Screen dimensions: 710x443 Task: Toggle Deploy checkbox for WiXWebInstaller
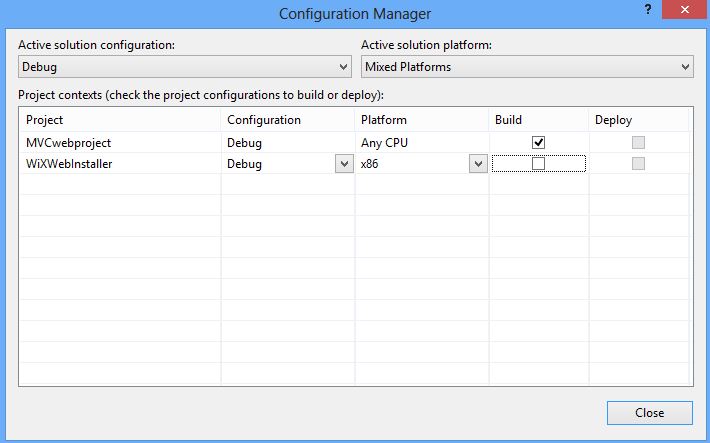pyautogui.click(x=638, y=164)
